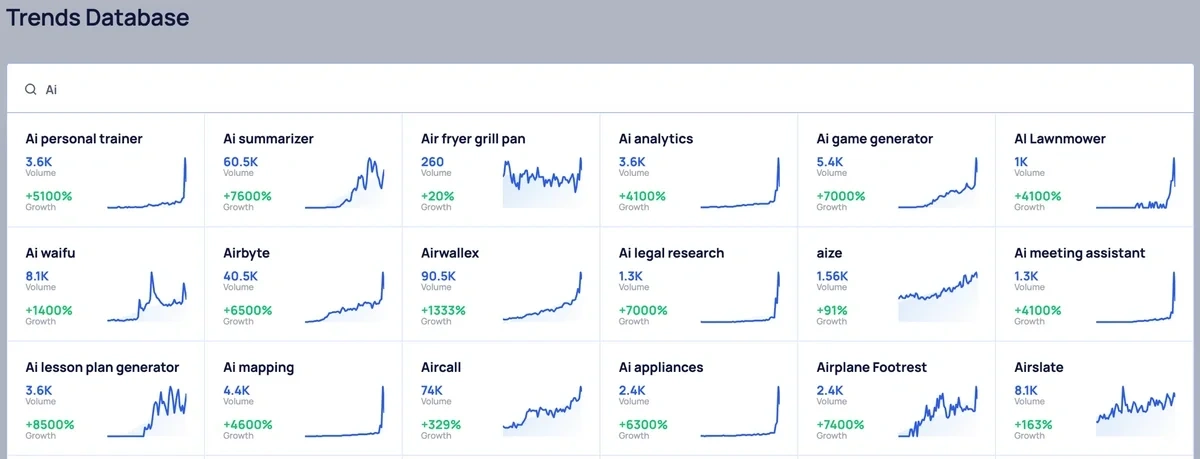1200x459 pixels.
Task: Open the Ai waifu trend
Action: pos(50,253)
